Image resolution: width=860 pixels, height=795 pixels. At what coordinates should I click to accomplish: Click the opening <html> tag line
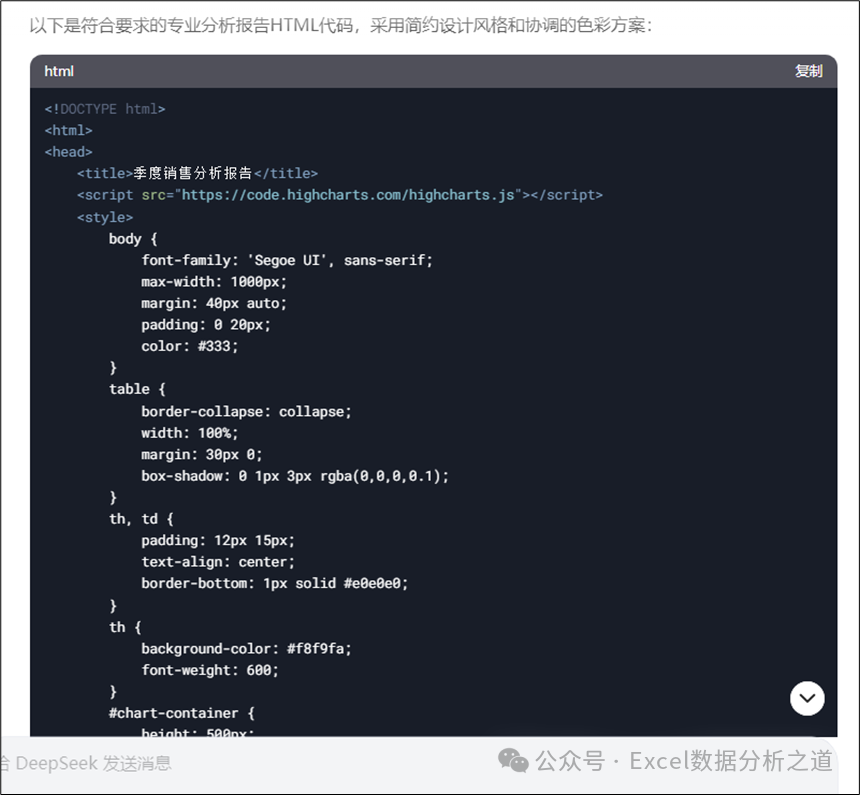tap(69, 131)
